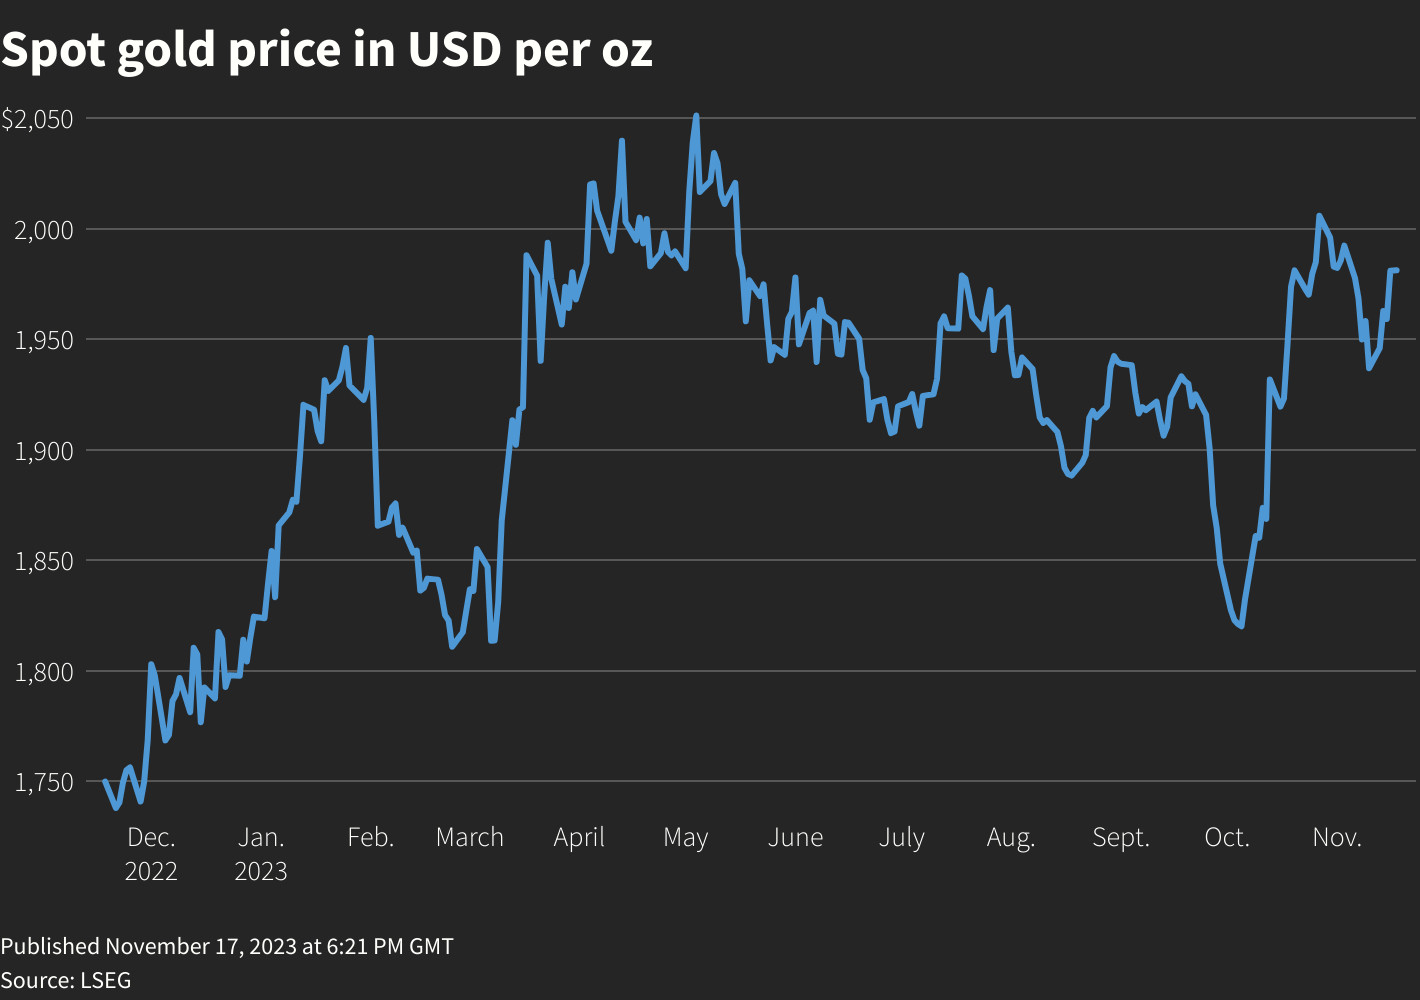Select the 2,000 y-axis label
This screenshot has width=1420, height=1000.
[x=44, y=230]
